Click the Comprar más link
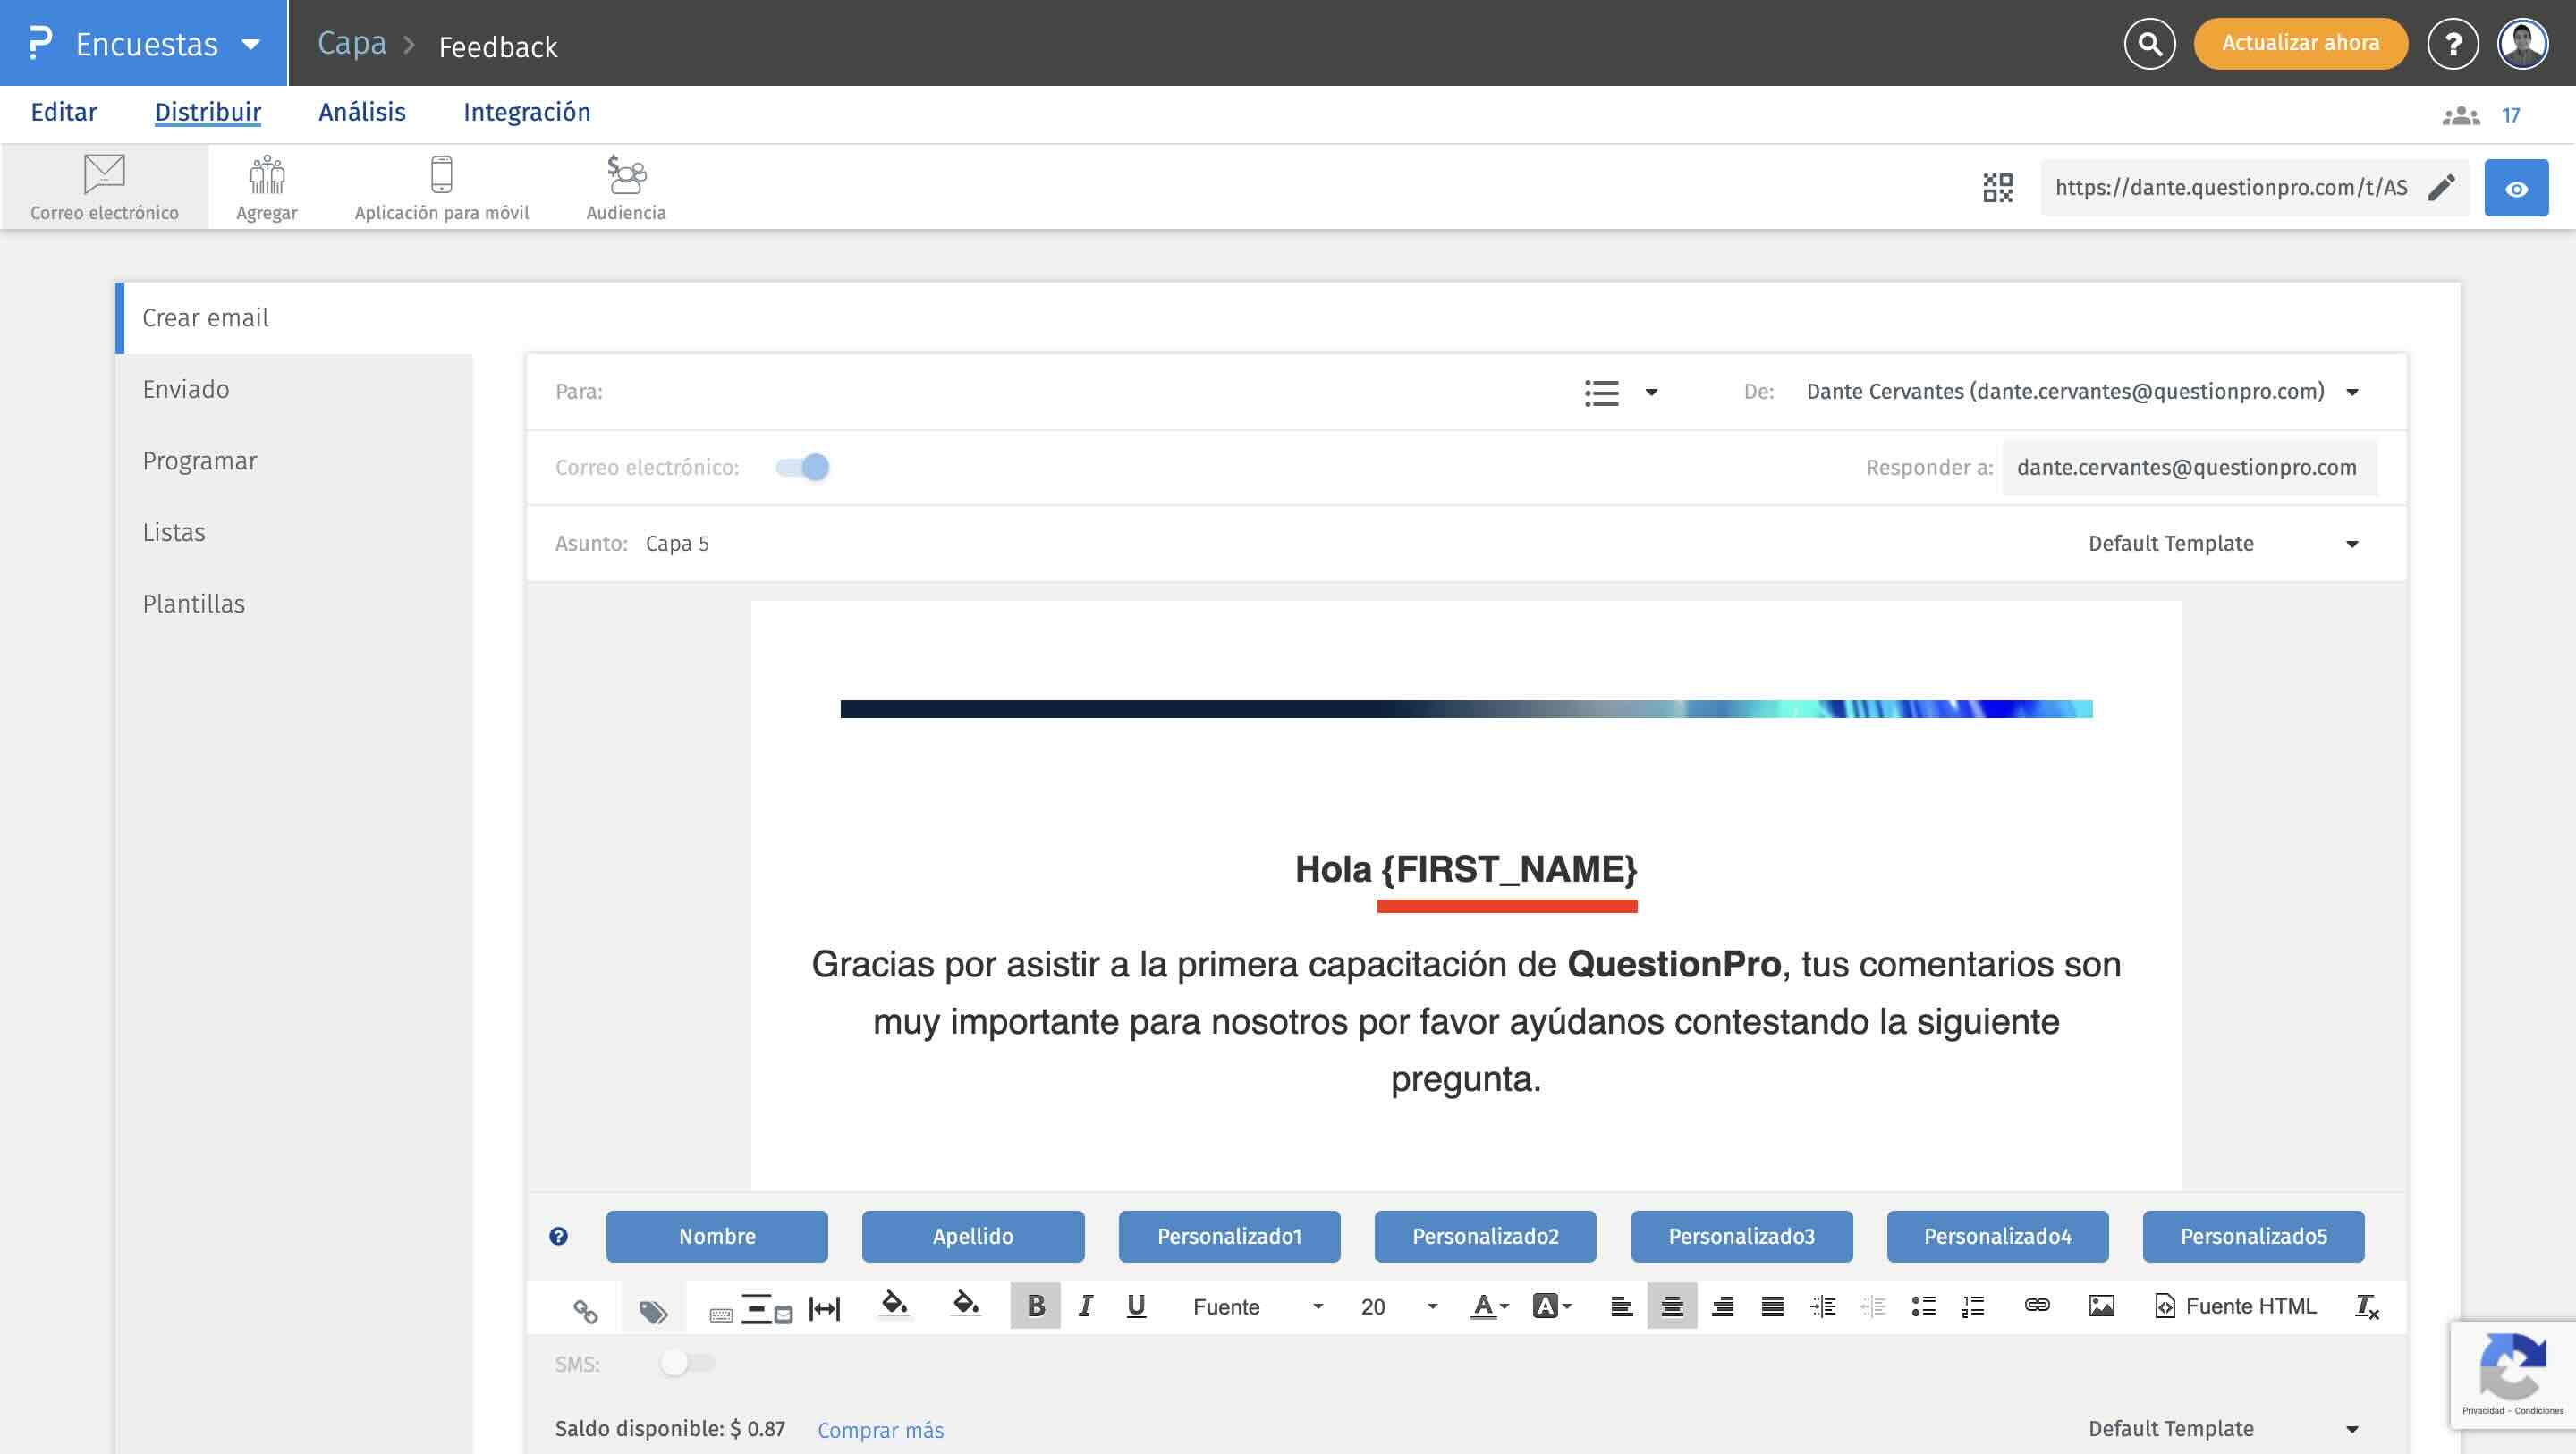Screen dimensions: 2576x1454 pyautogui.click(x=880, y=1430)
